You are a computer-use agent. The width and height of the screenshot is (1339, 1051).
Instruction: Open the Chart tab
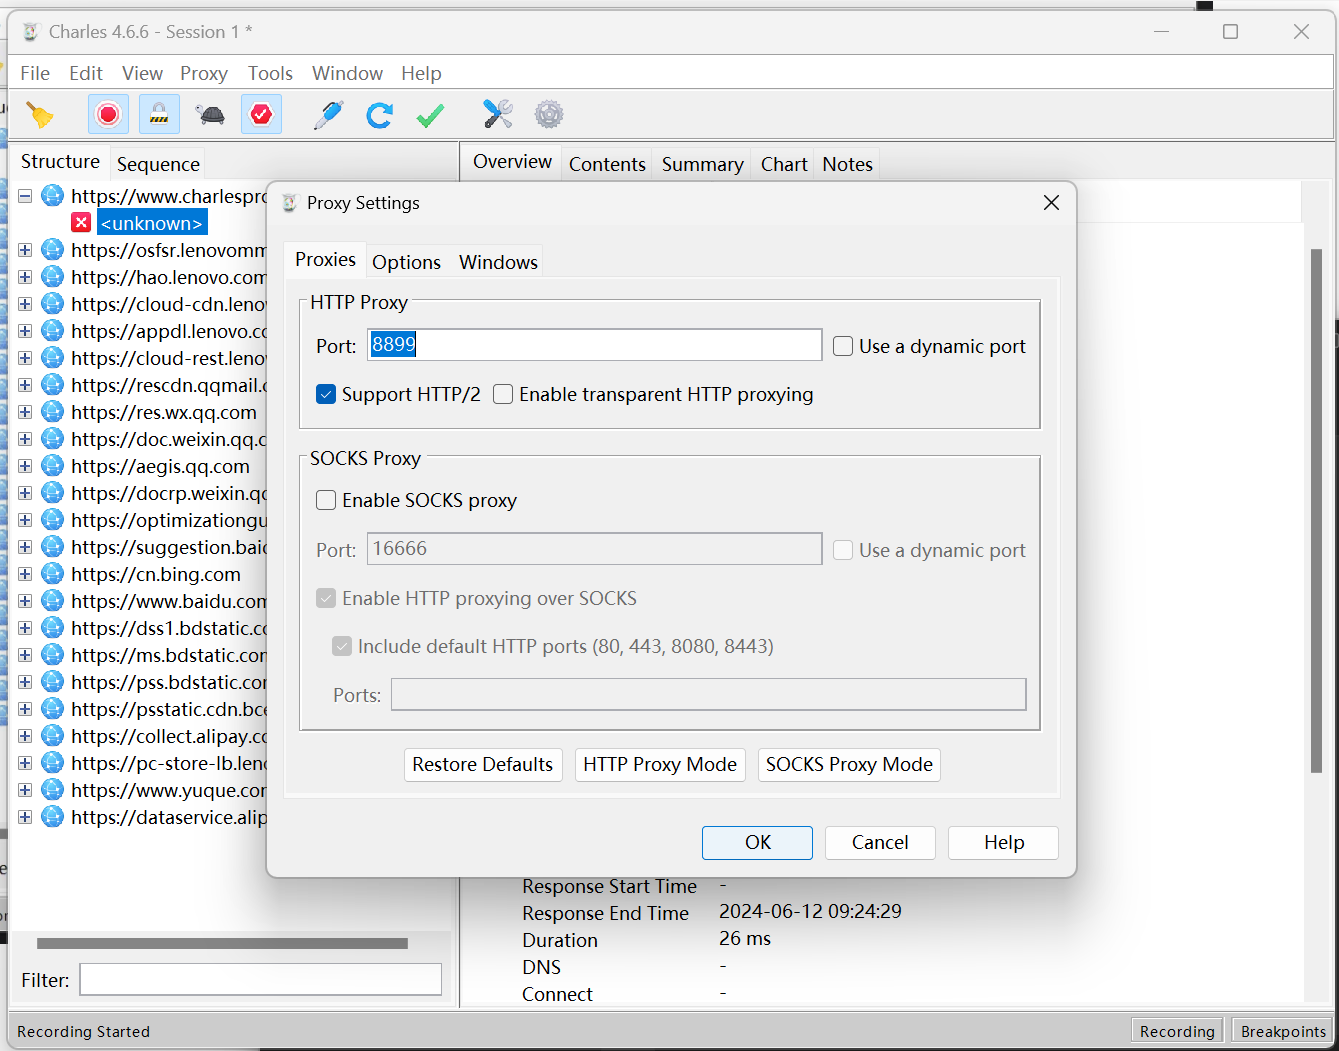pyautogui.click(x=784, y=164)
